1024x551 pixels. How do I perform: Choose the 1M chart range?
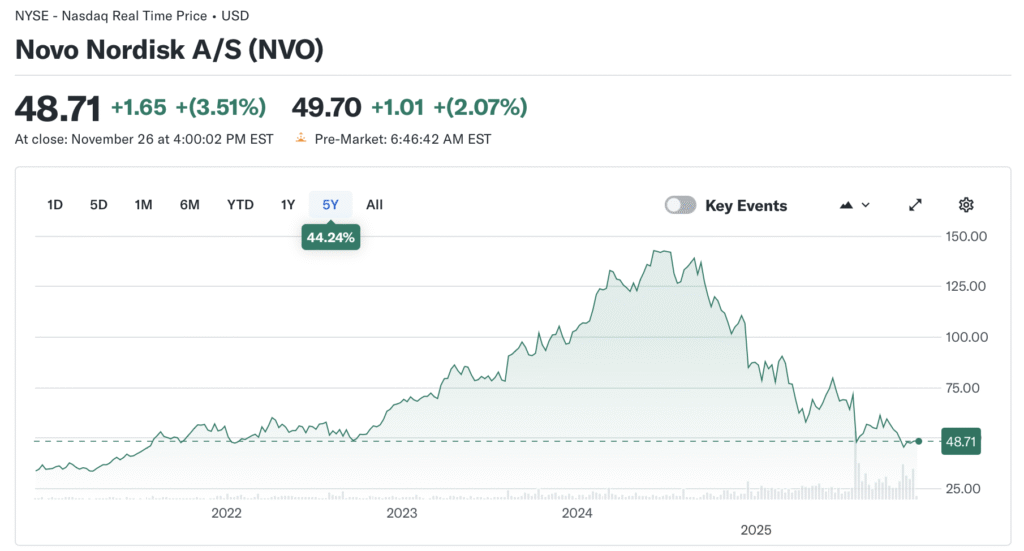coord(143,205)
